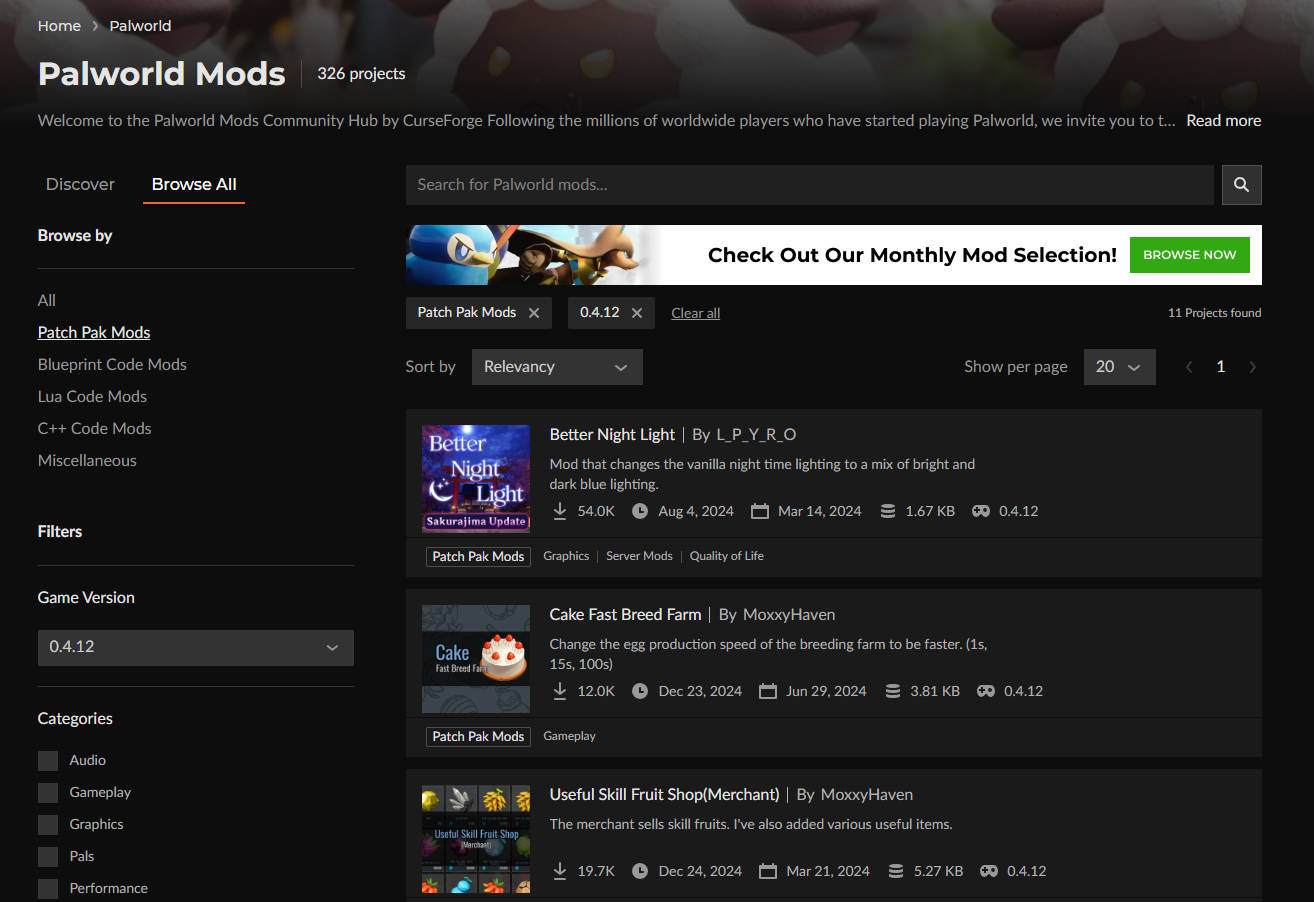1314x902 pixels.
Task: Select Miscellaneous class
Action: (87, 460)
